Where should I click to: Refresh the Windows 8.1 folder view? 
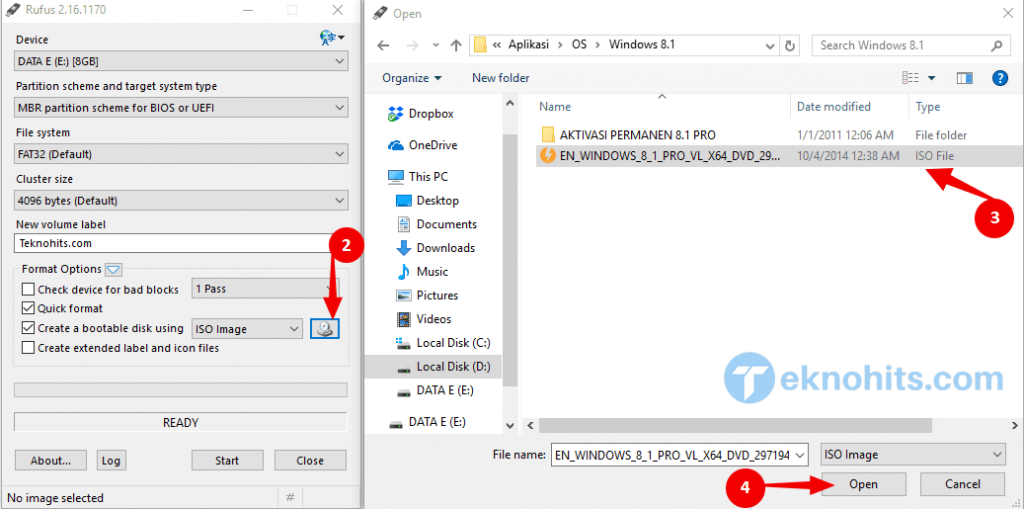790,46
